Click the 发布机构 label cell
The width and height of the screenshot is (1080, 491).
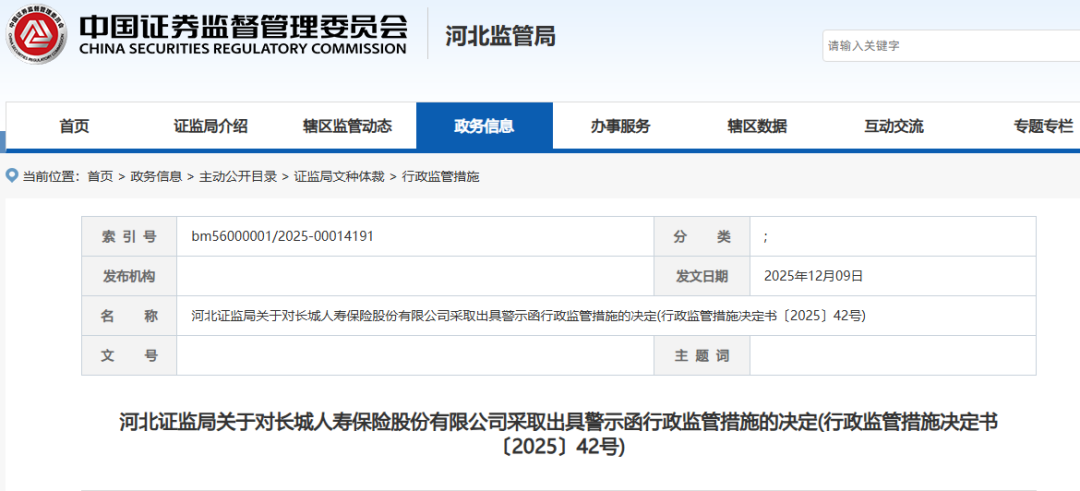click(x=129, y=276)
